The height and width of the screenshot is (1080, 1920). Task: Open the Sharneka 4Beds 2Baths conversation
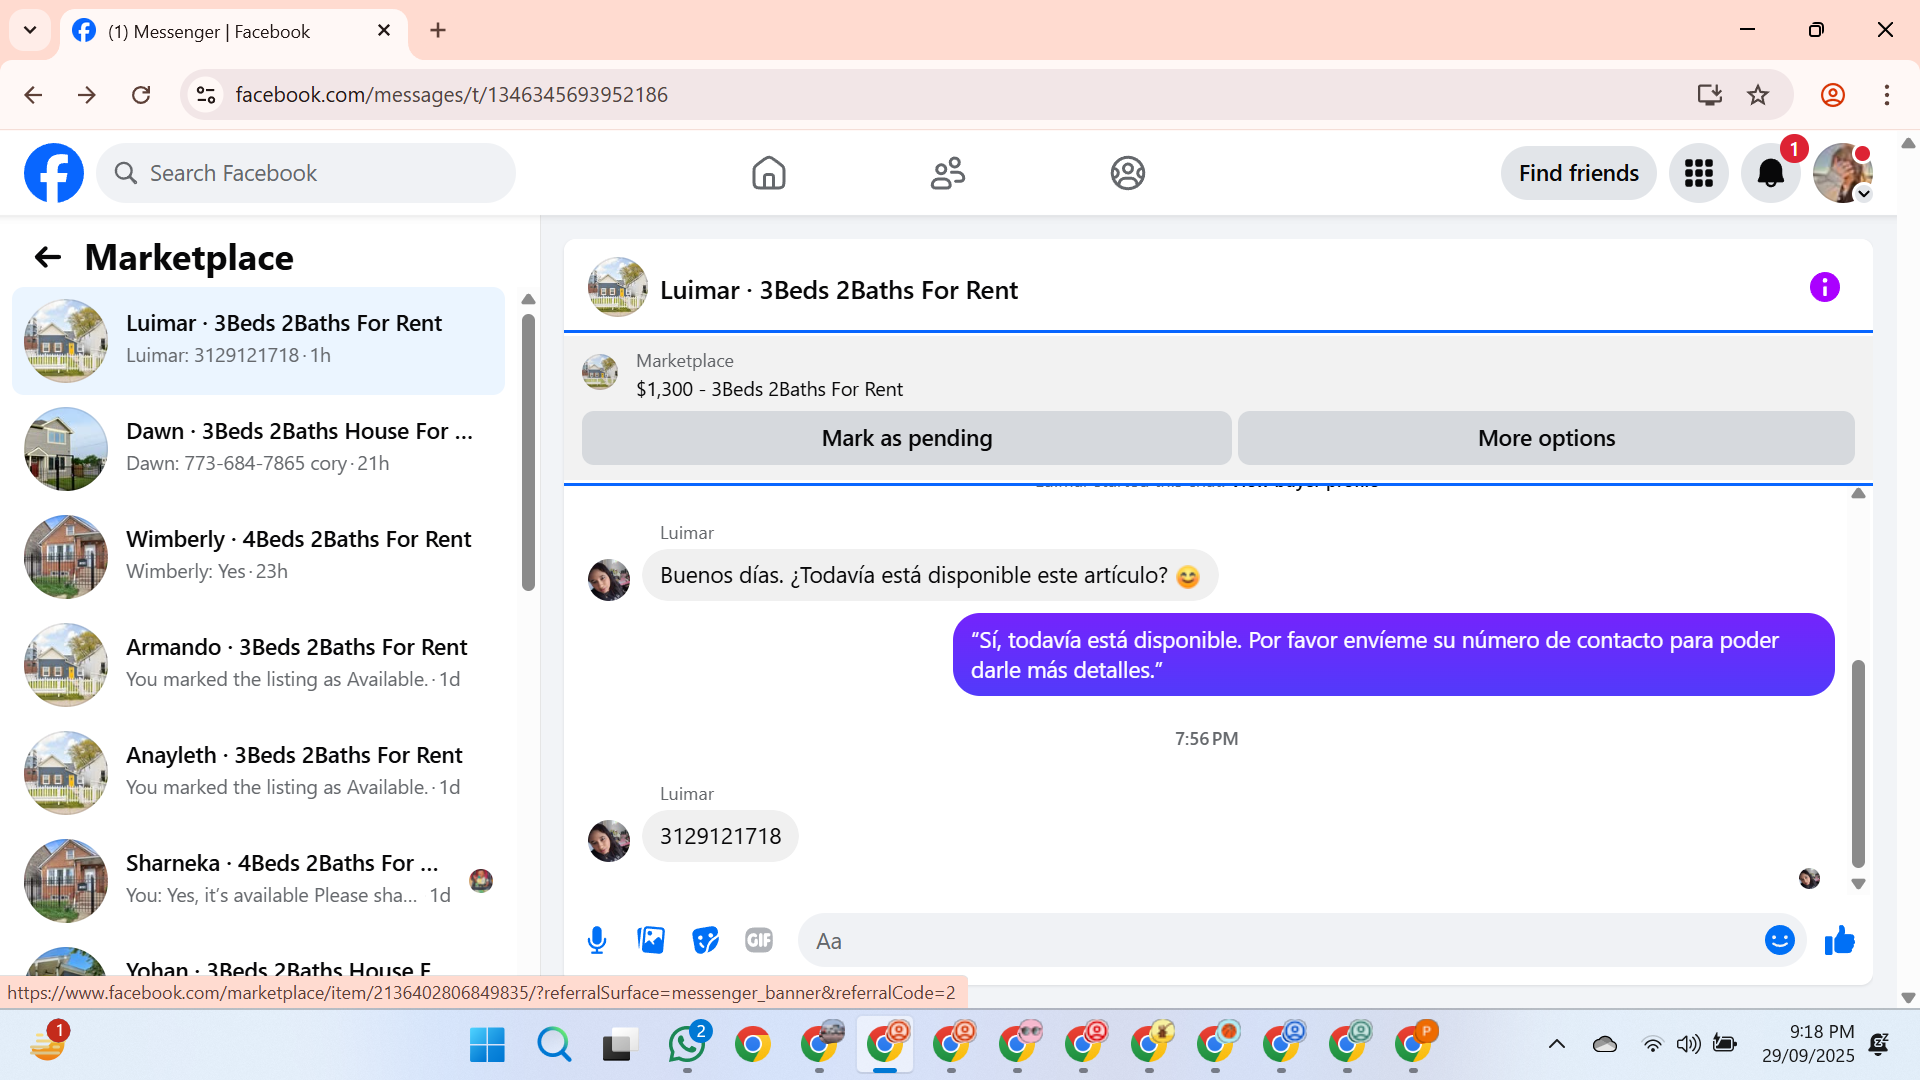point(258,881)
